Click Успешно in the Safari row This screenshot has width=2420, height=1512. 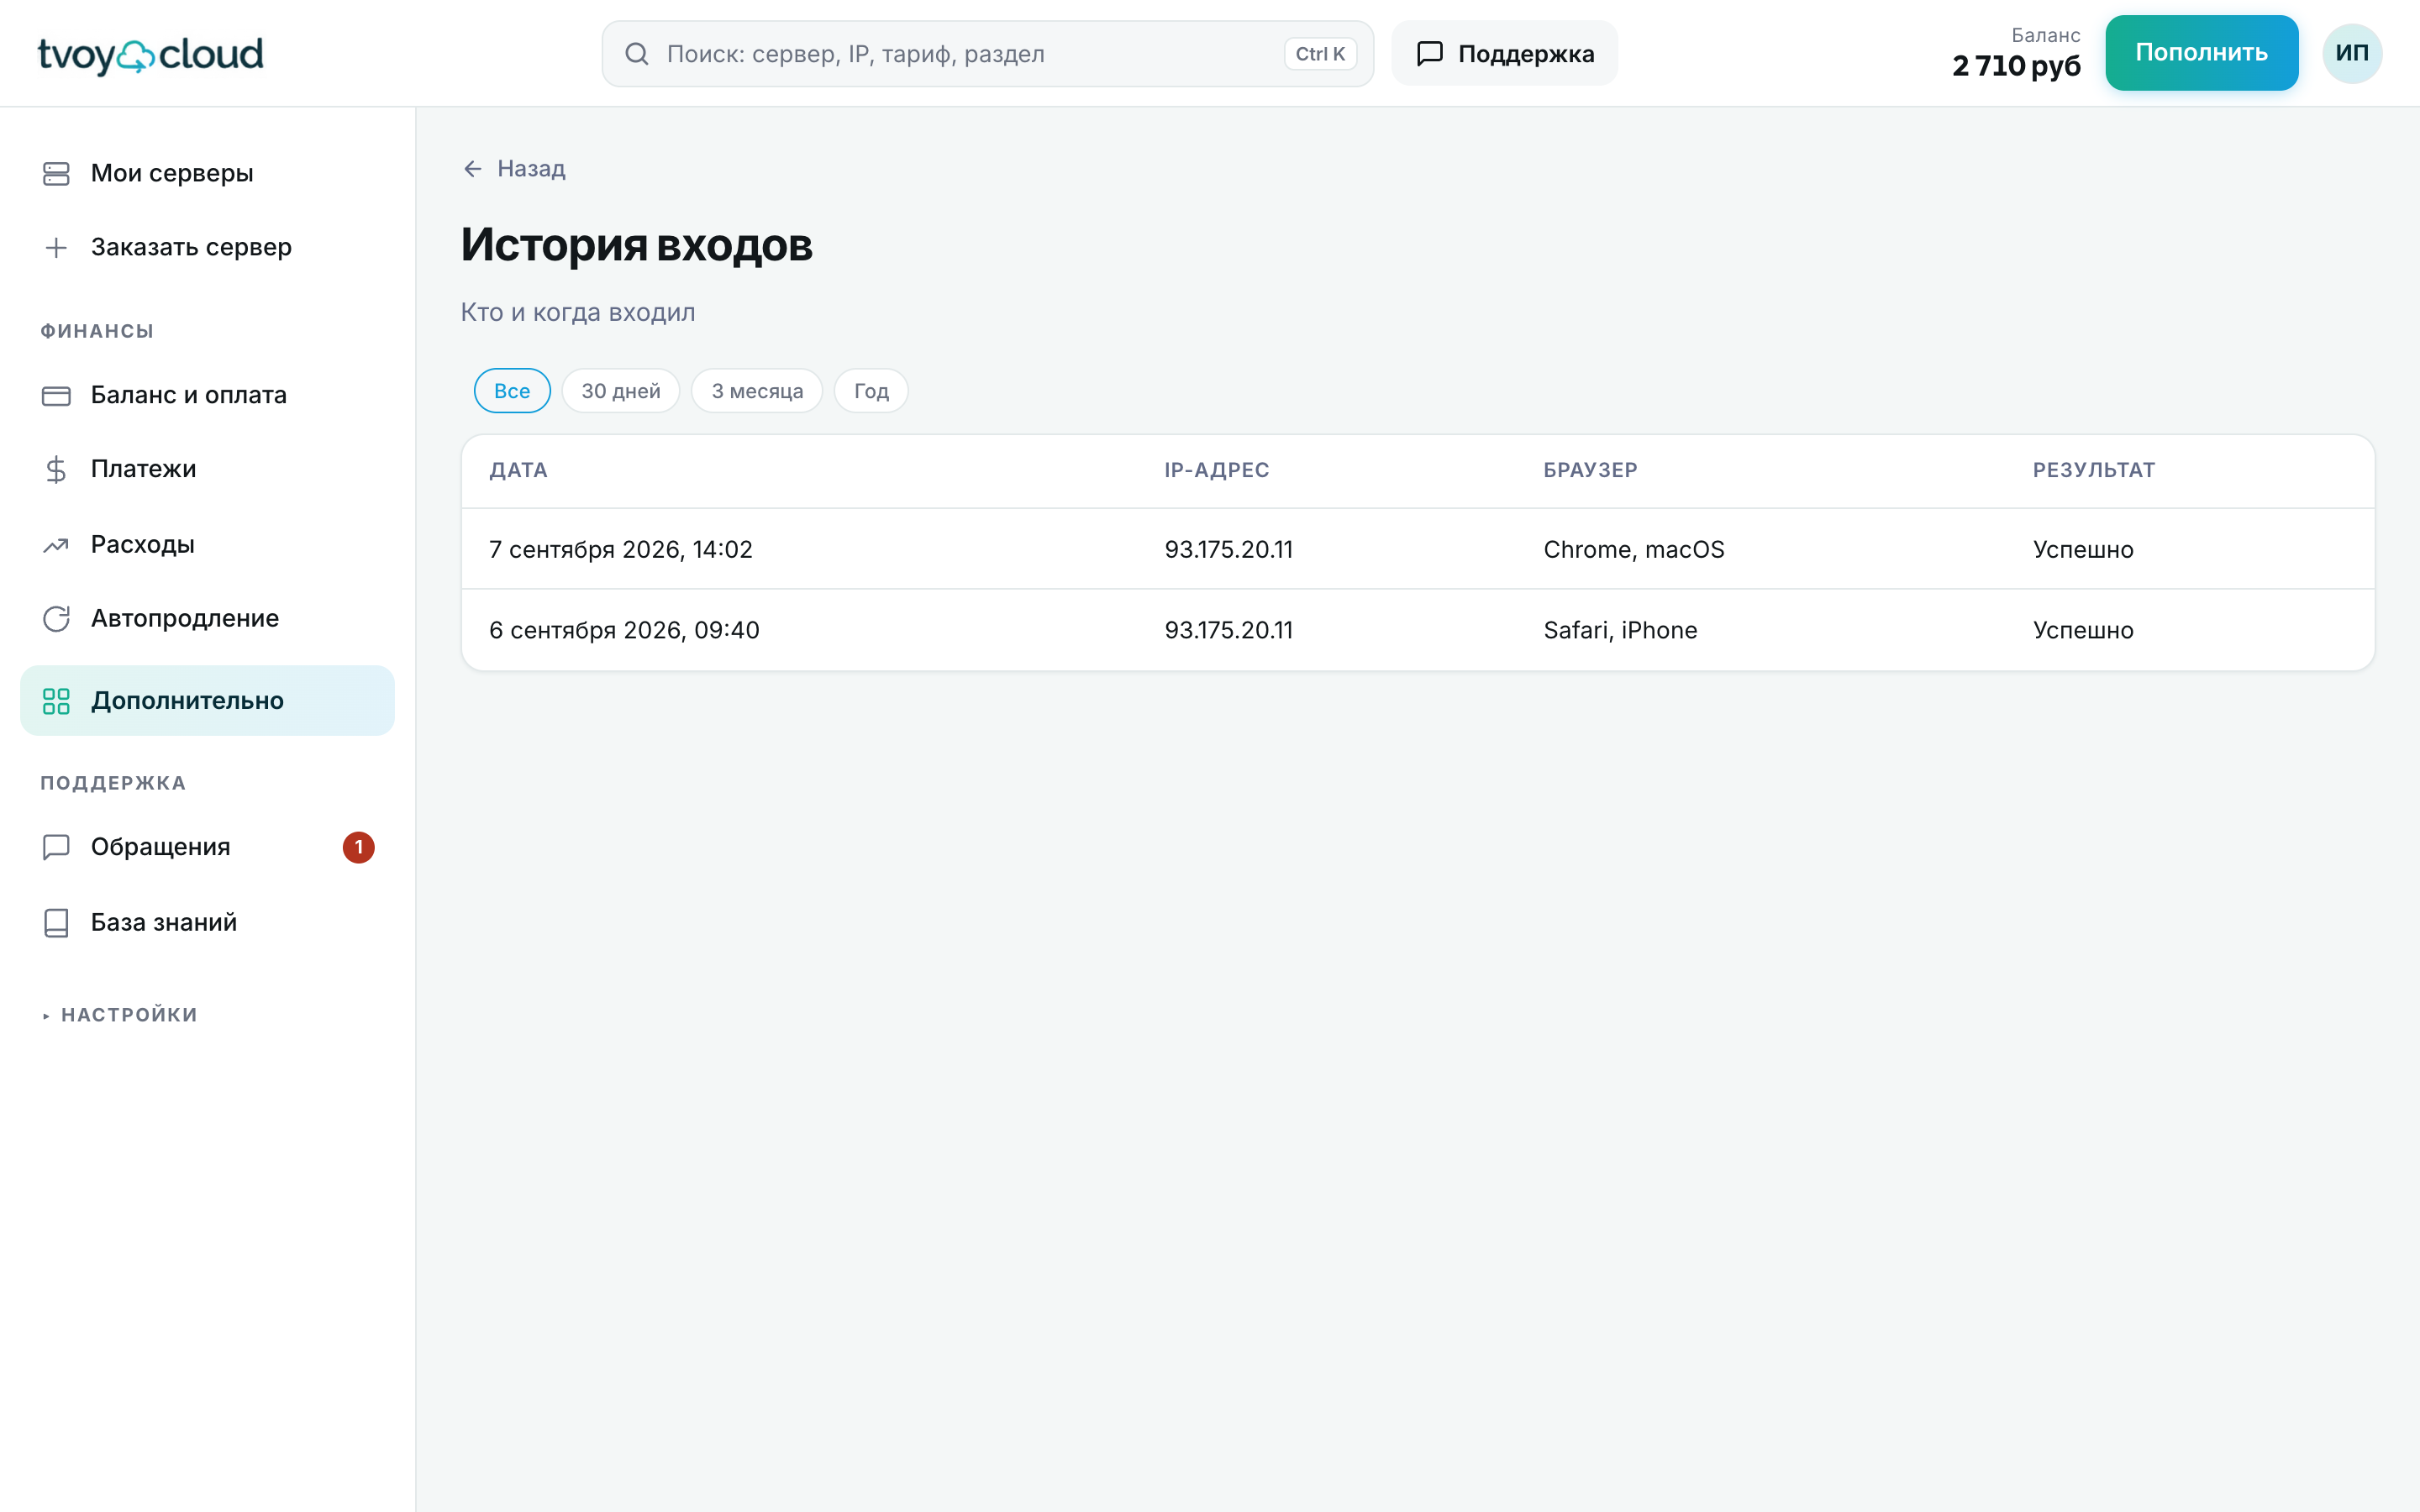2082,631
